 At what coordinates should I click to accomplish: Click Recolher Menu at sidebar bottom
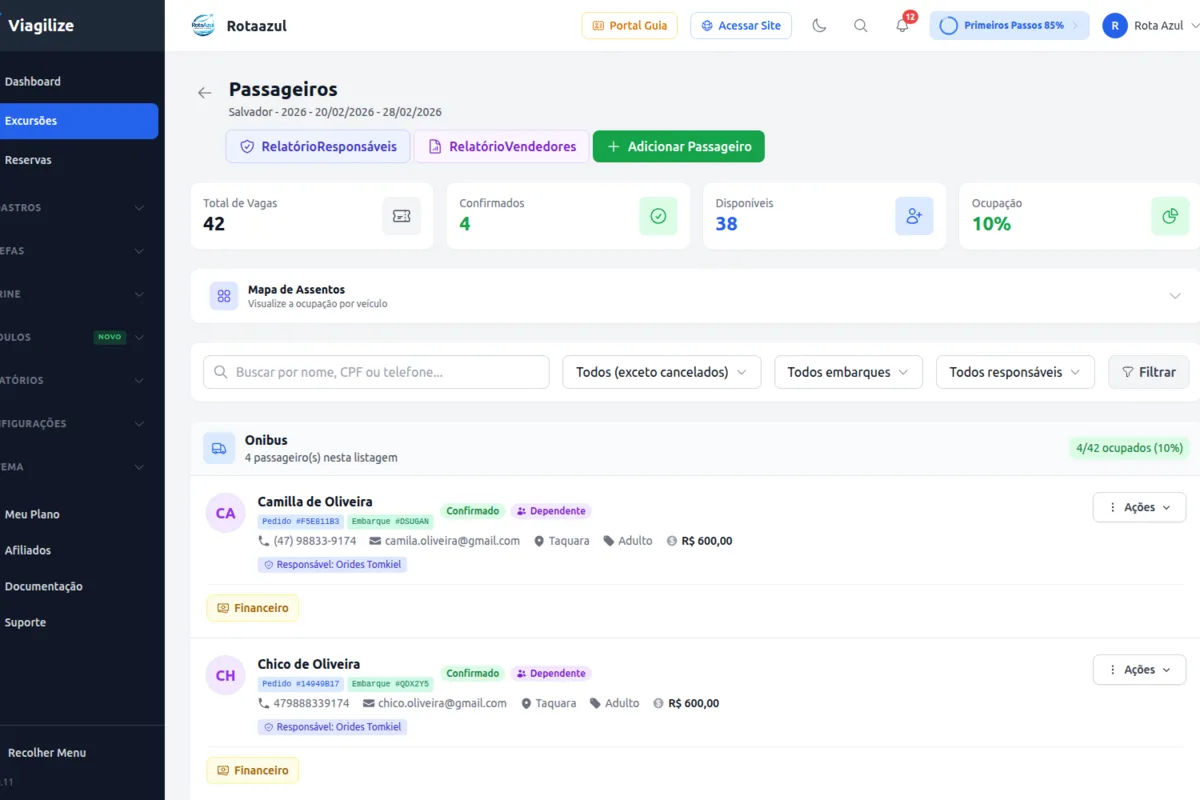coord(47,752)
